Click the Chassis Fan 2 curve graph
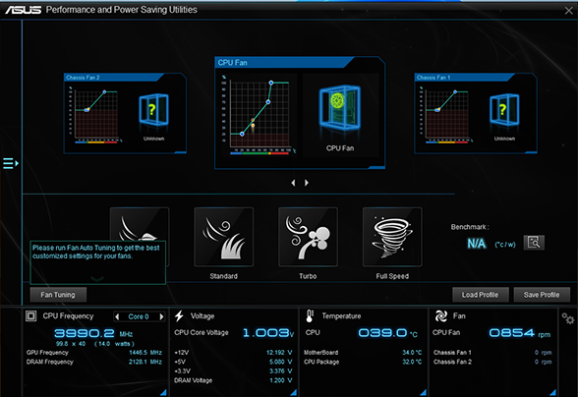578x397 pixels. (x=95, y=114)
